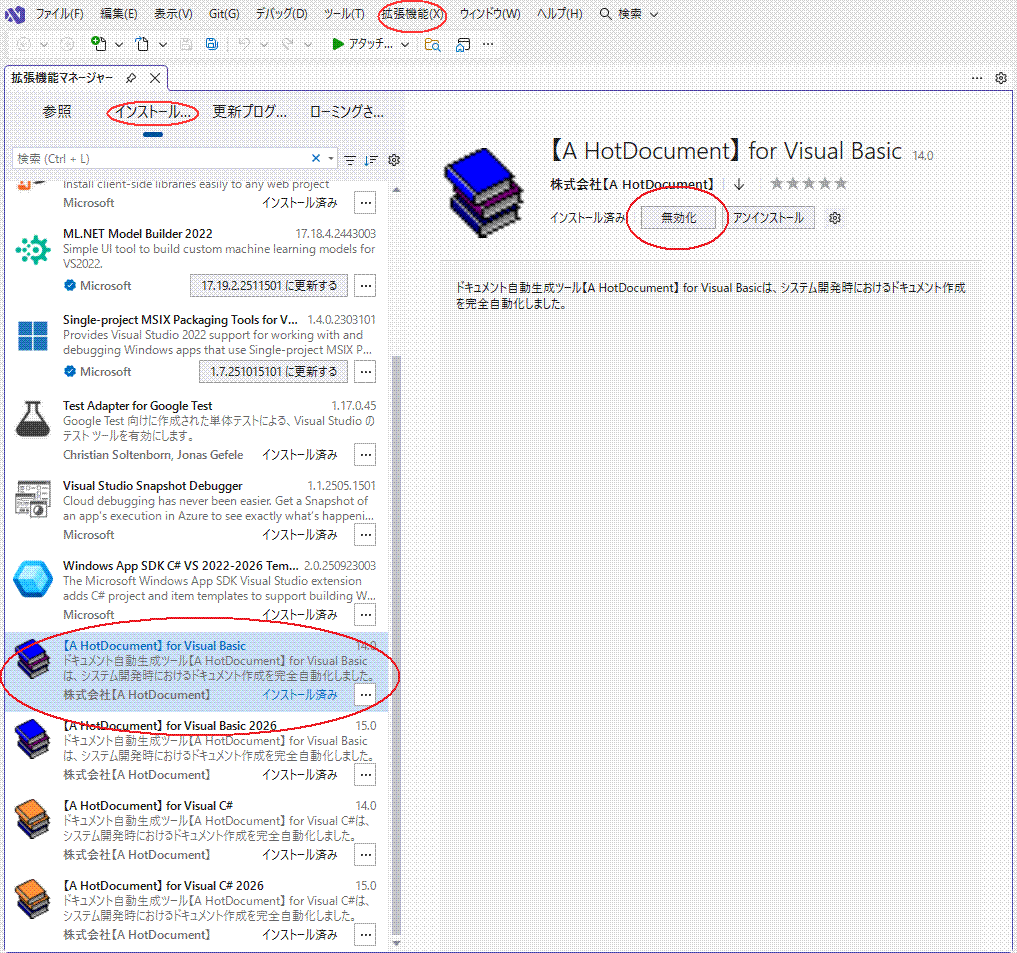Update ML.NET Model Builder to 17.19.2.2511501
This screenshot has width=1017, height=953.
coord(269,286)
